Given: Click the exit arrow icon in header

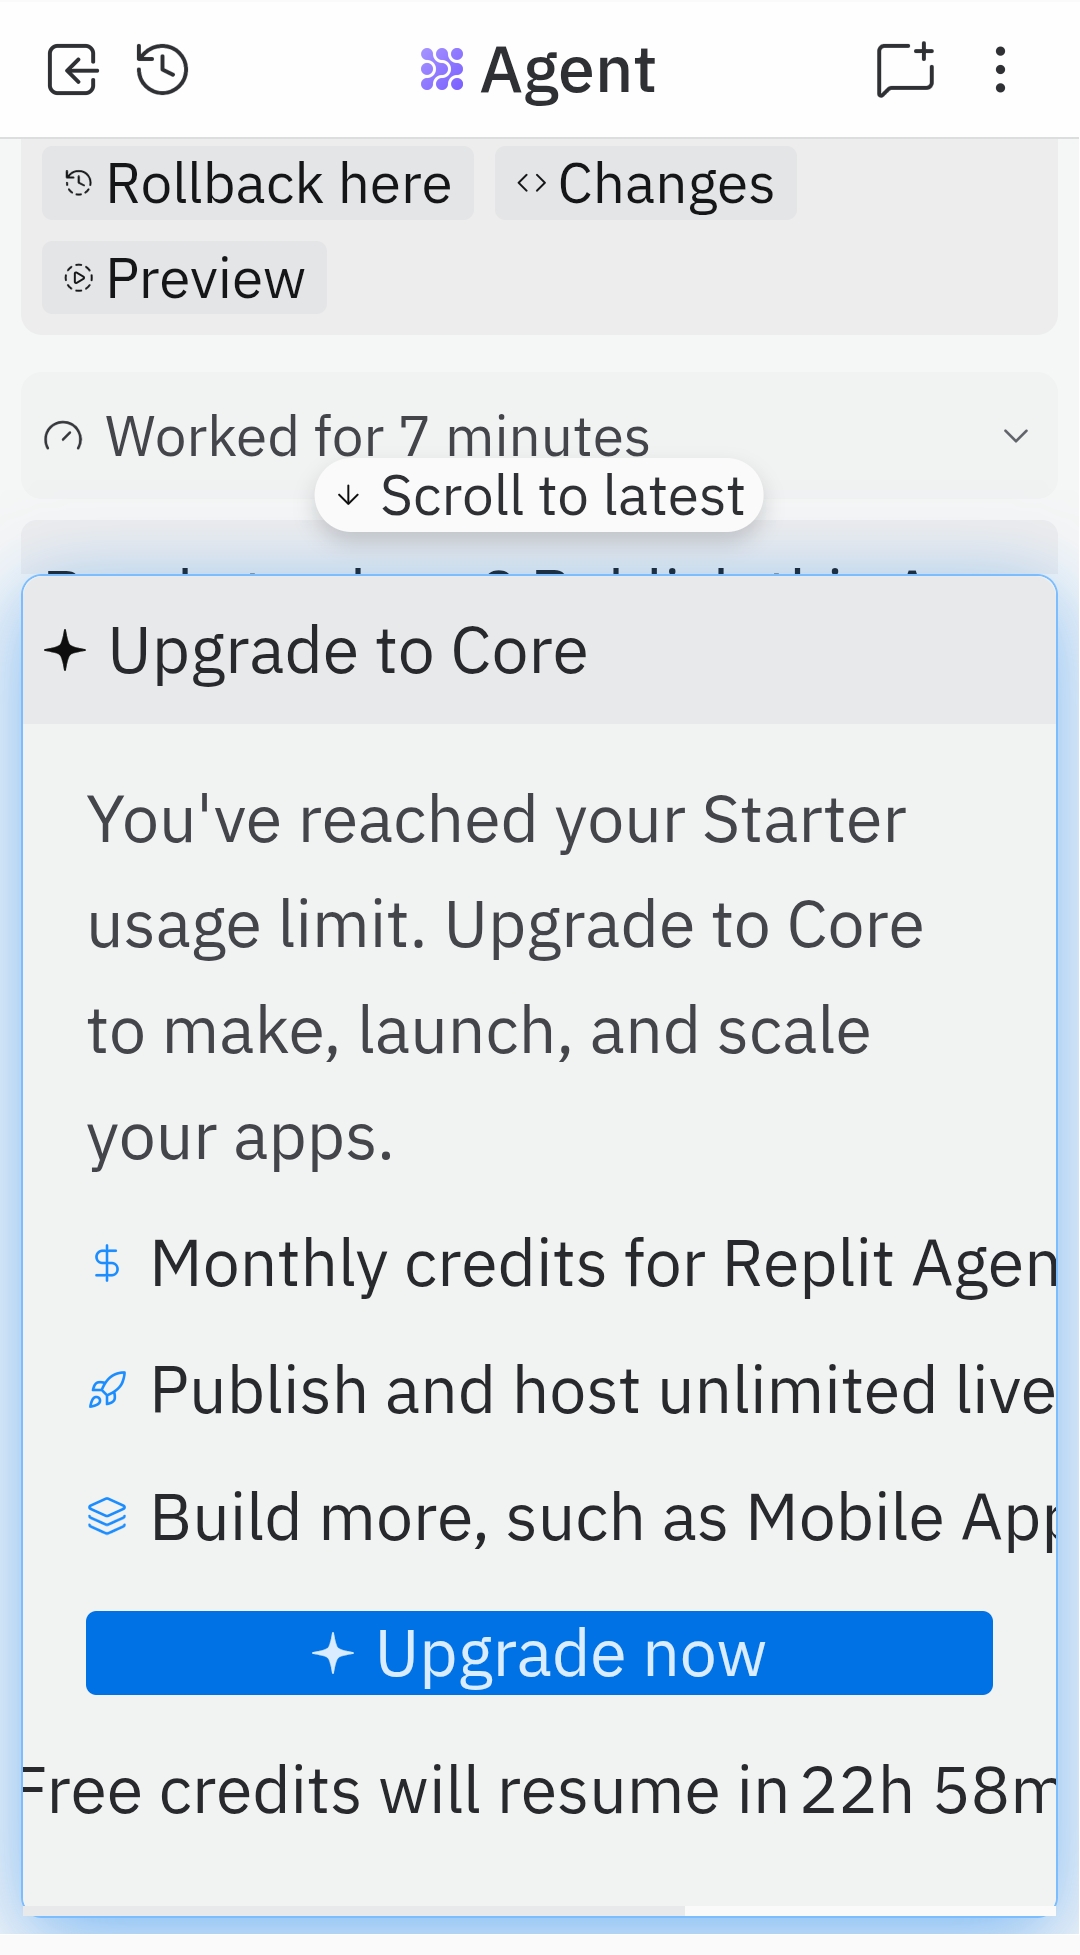Looking at the screenshot, I should [x=73, y=70].
